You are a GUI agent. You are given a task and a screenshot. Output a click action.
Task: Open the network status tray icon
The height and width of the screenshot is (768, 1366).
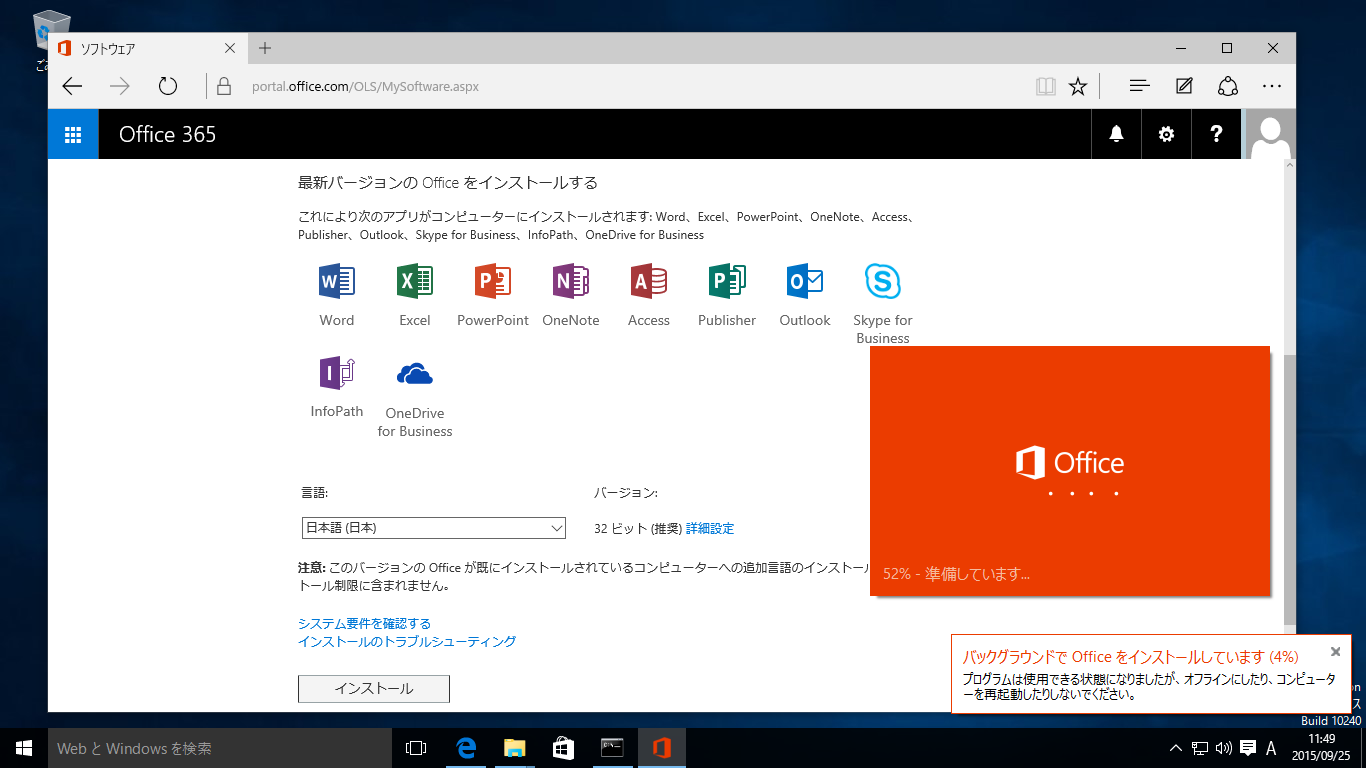click(x=1200, y=748)
